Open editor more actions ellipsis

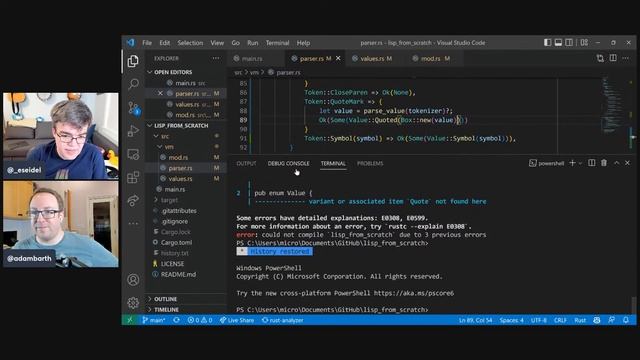626,58
